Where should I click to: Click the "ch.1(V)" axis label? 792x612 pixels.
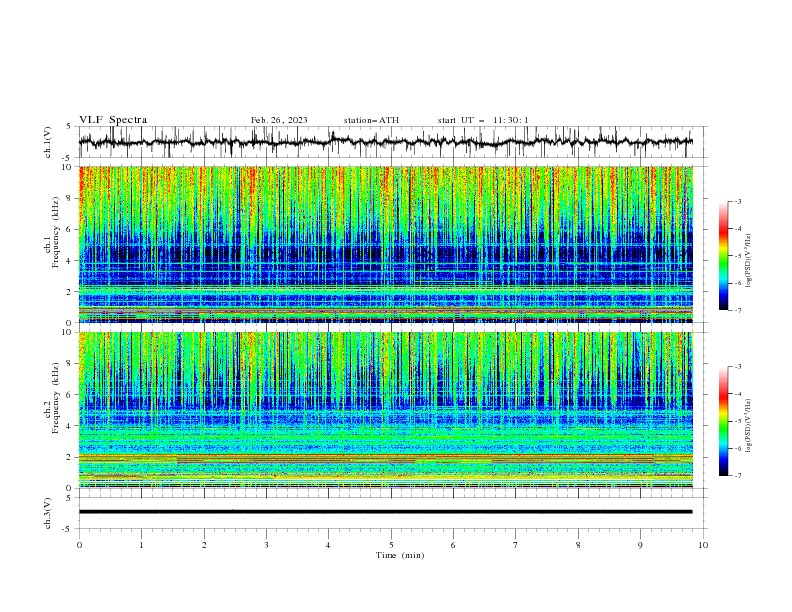(48, 142)
